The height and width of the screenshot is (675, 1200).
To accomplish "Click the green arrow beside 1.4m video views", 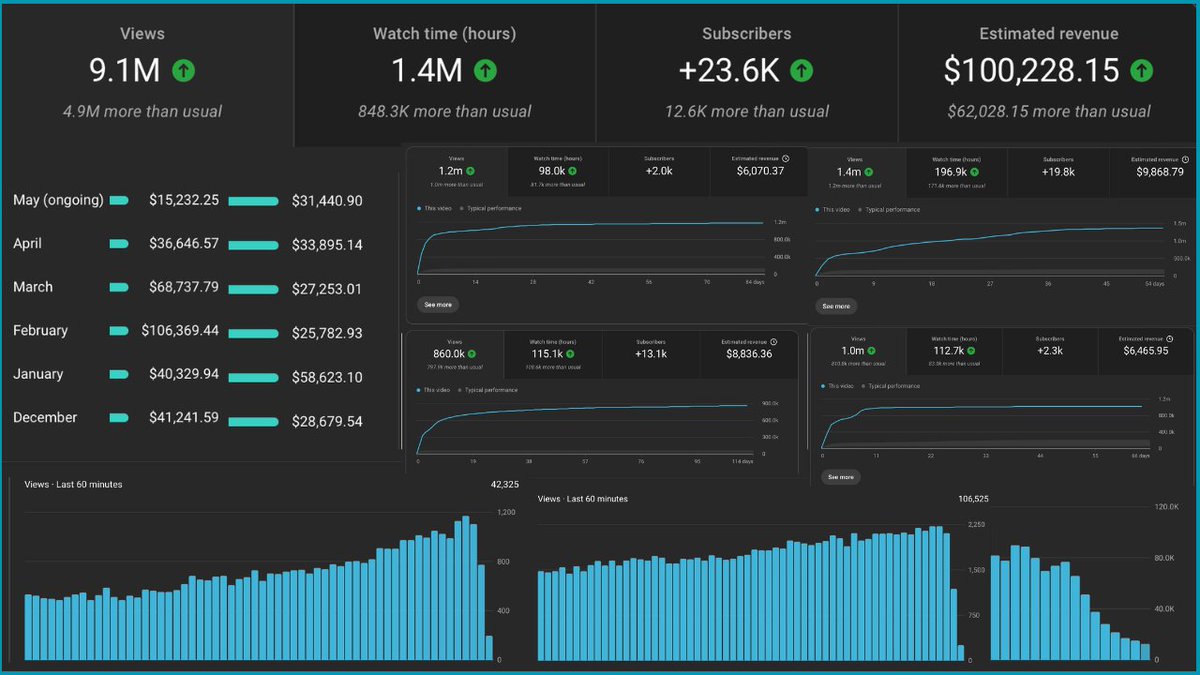I will pyautogui.click(x=870, y=172).
